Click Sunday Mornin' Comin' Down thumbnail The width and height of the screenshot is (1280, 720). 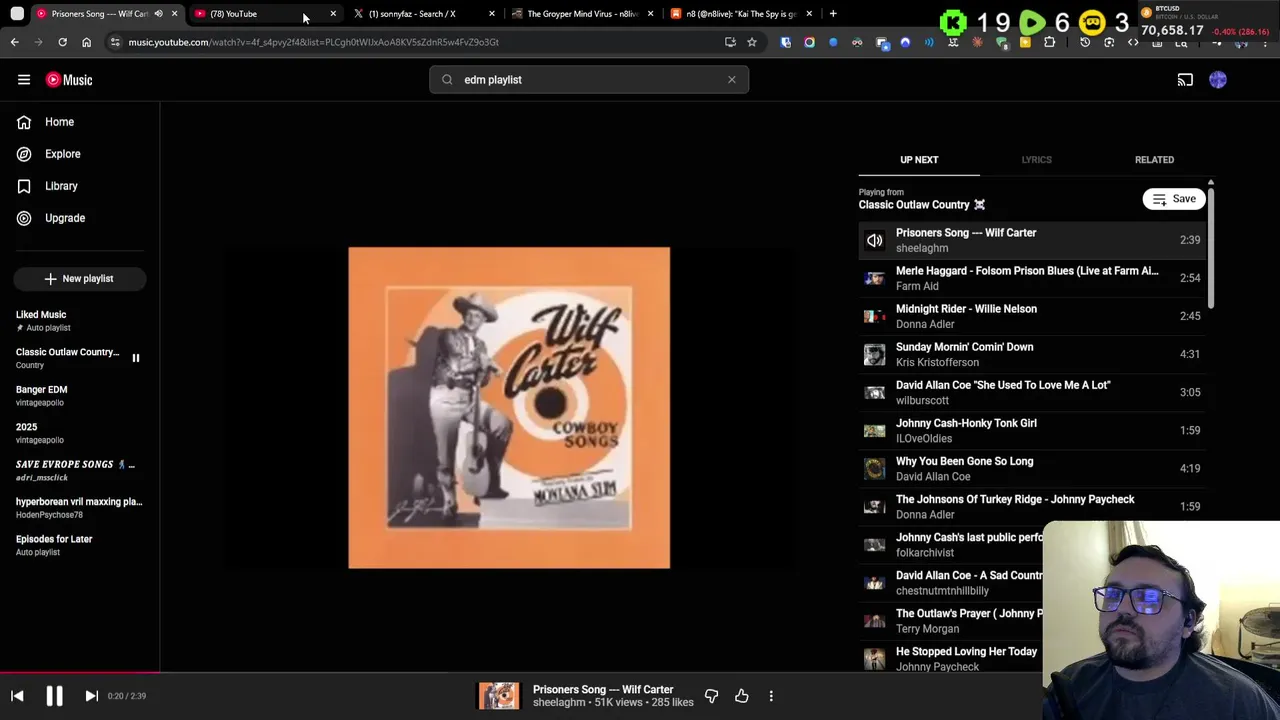click(x=875, y=354)
